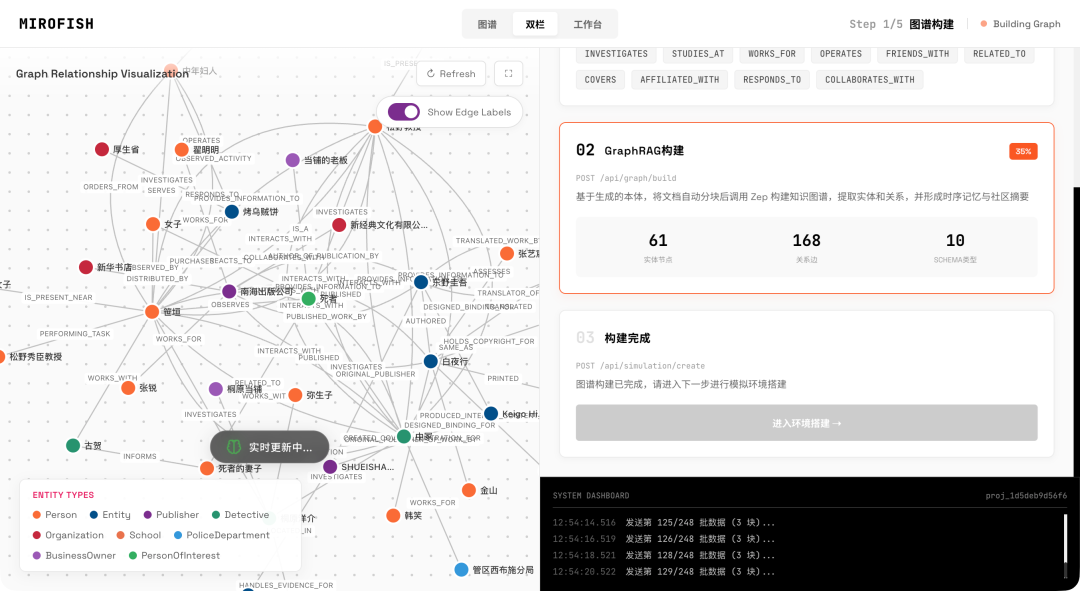Select the 张艺 graph node

(507, 253)
